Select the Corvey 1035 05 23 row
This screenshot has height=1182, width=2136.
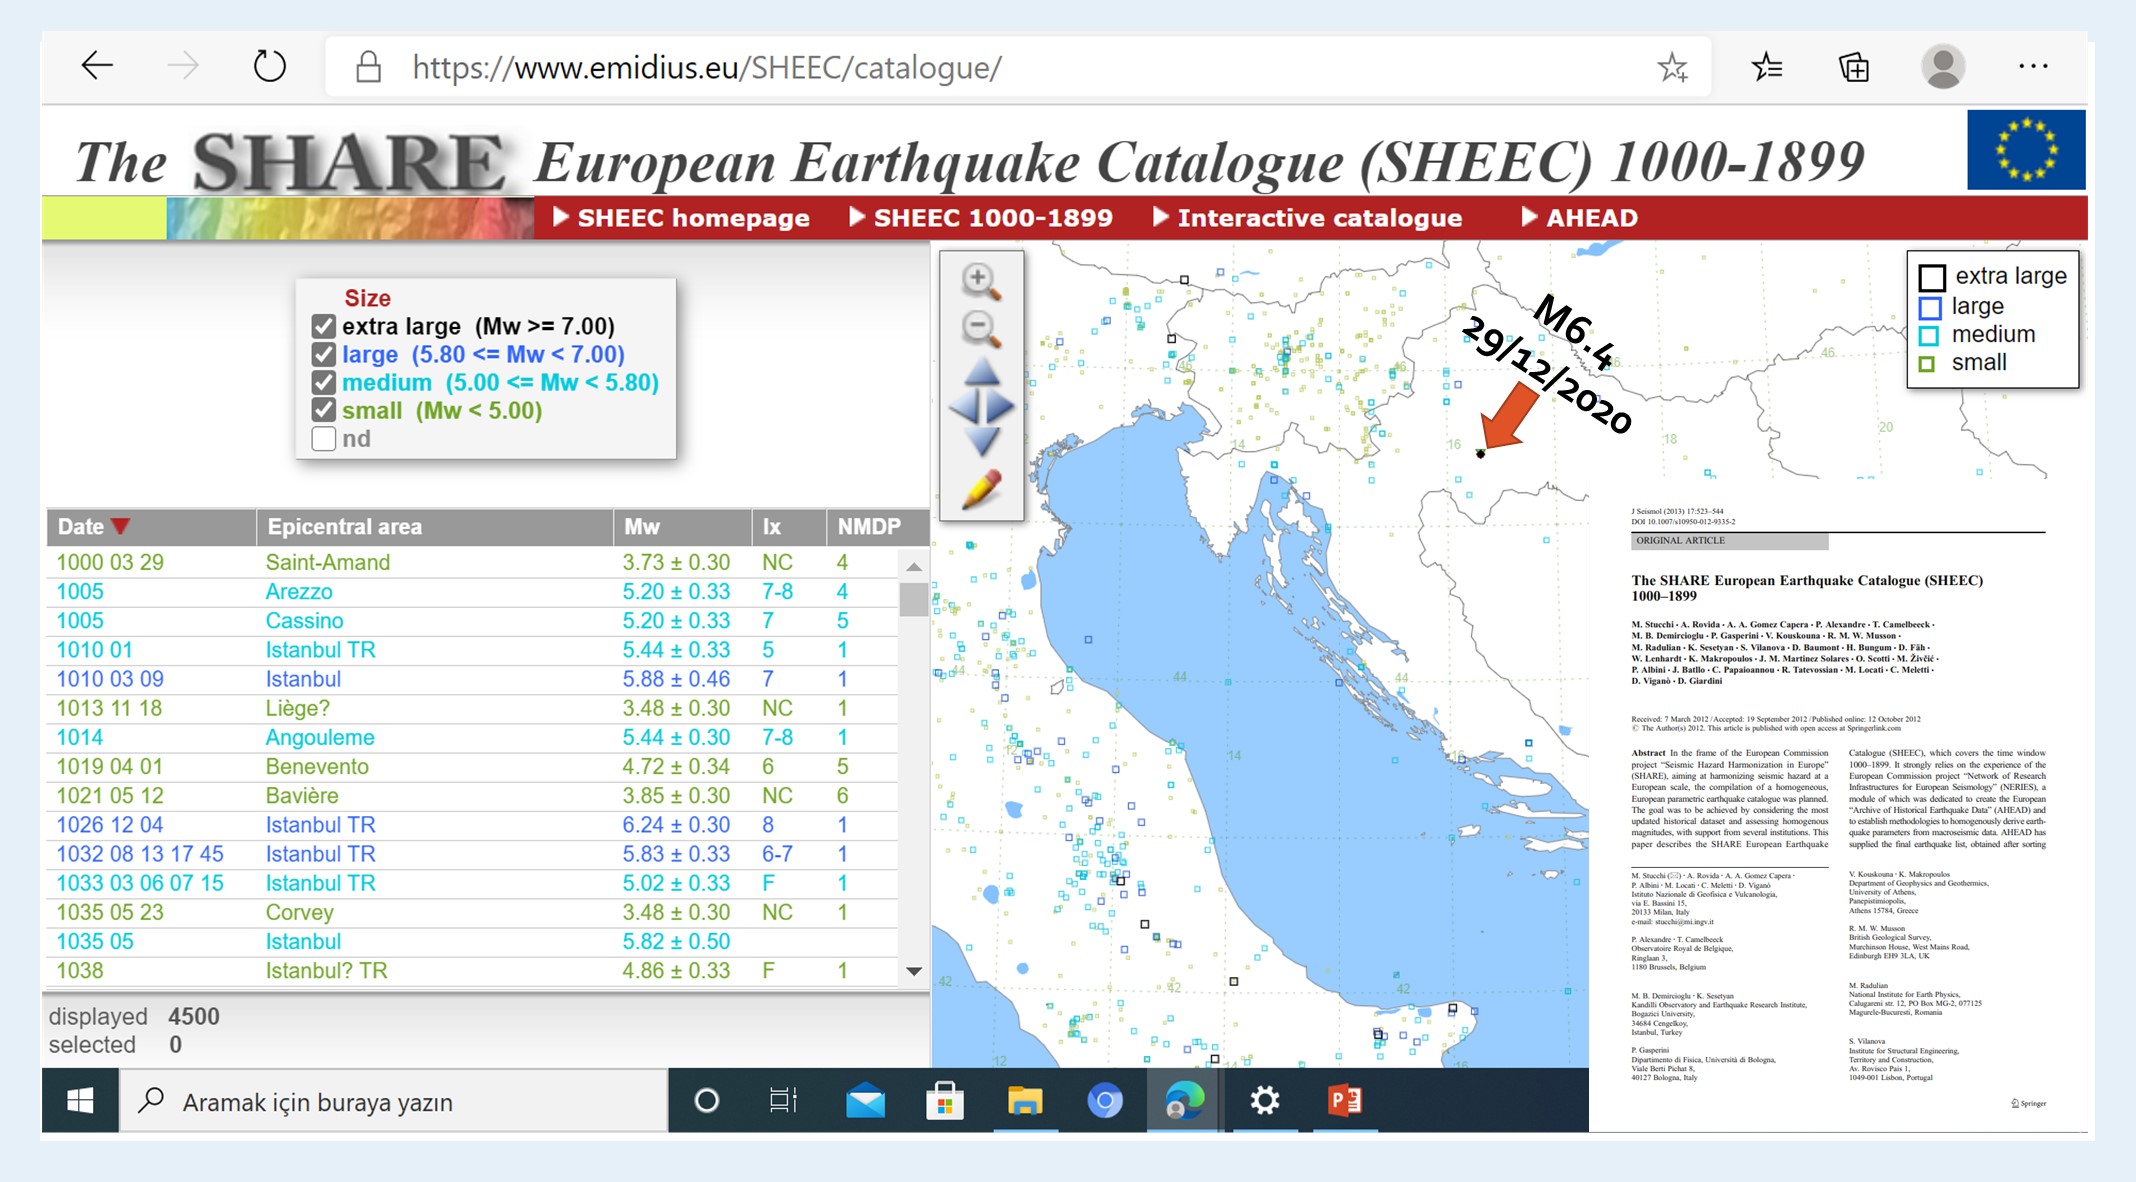(x=472, y=913)
